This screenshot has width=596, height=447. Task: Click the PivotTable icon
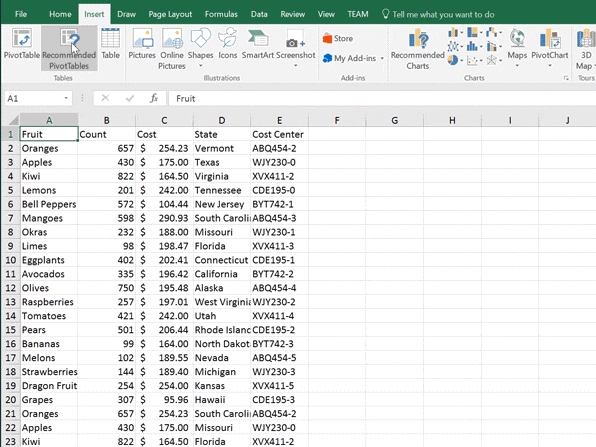click(22, 44)
